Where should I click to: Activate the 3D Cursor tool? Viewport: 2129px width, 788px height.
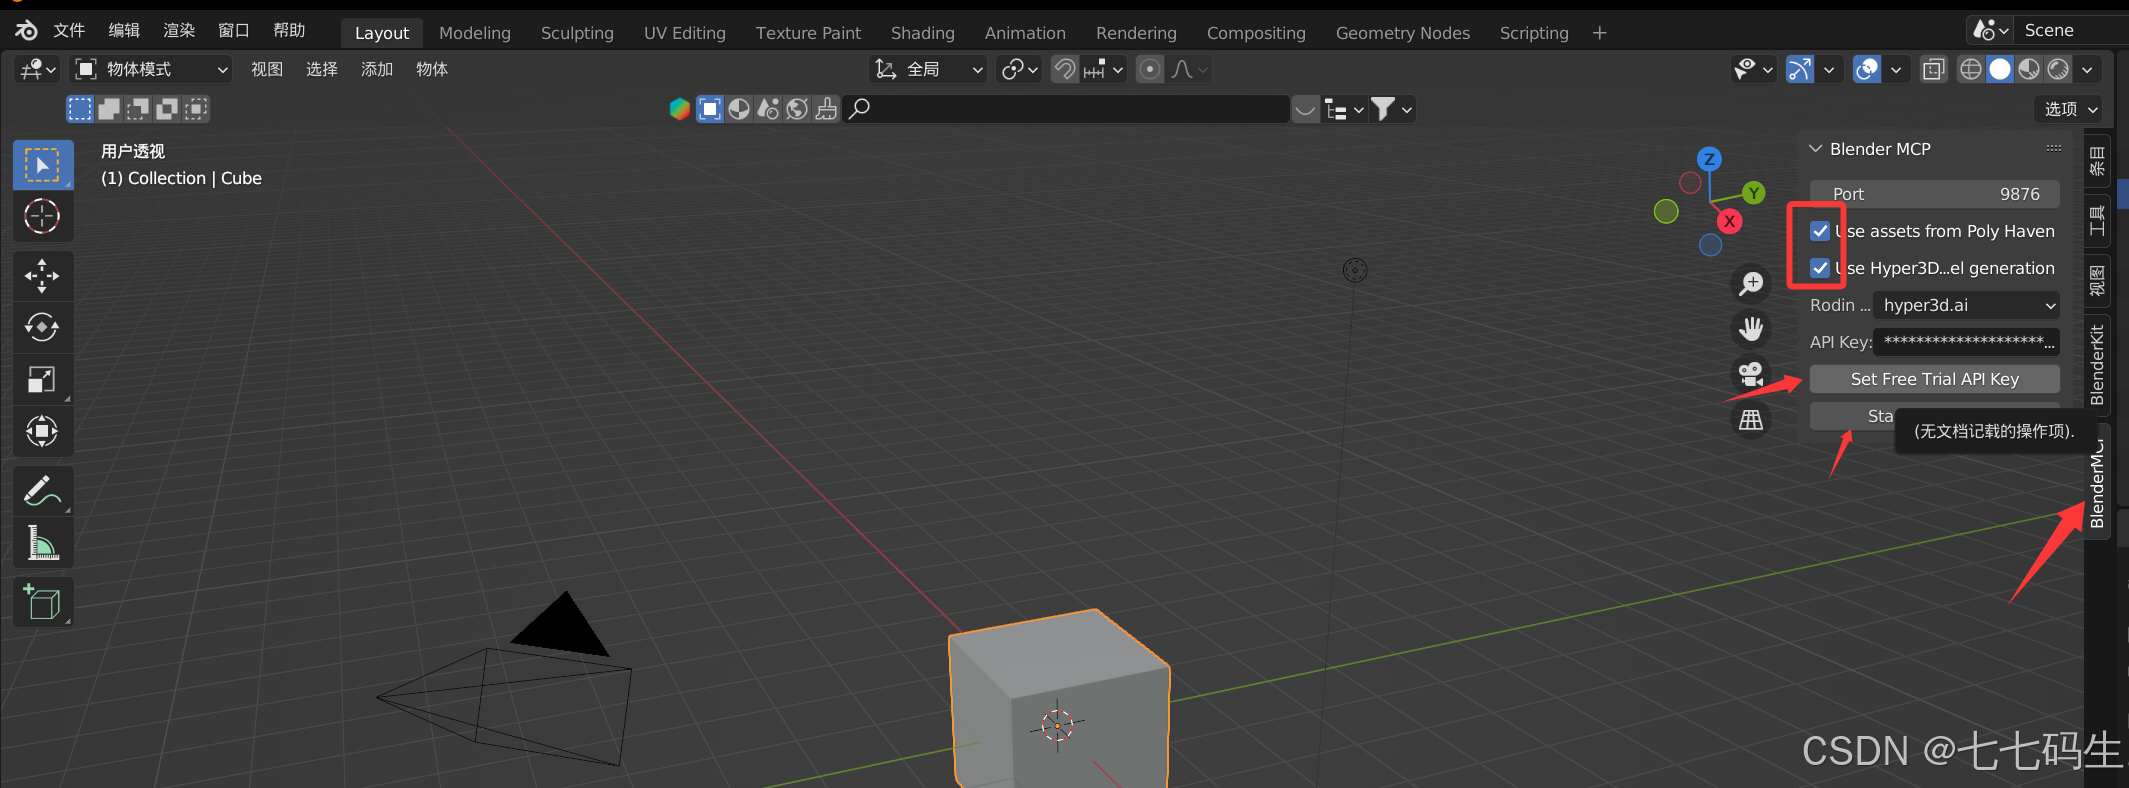(42, 216)
